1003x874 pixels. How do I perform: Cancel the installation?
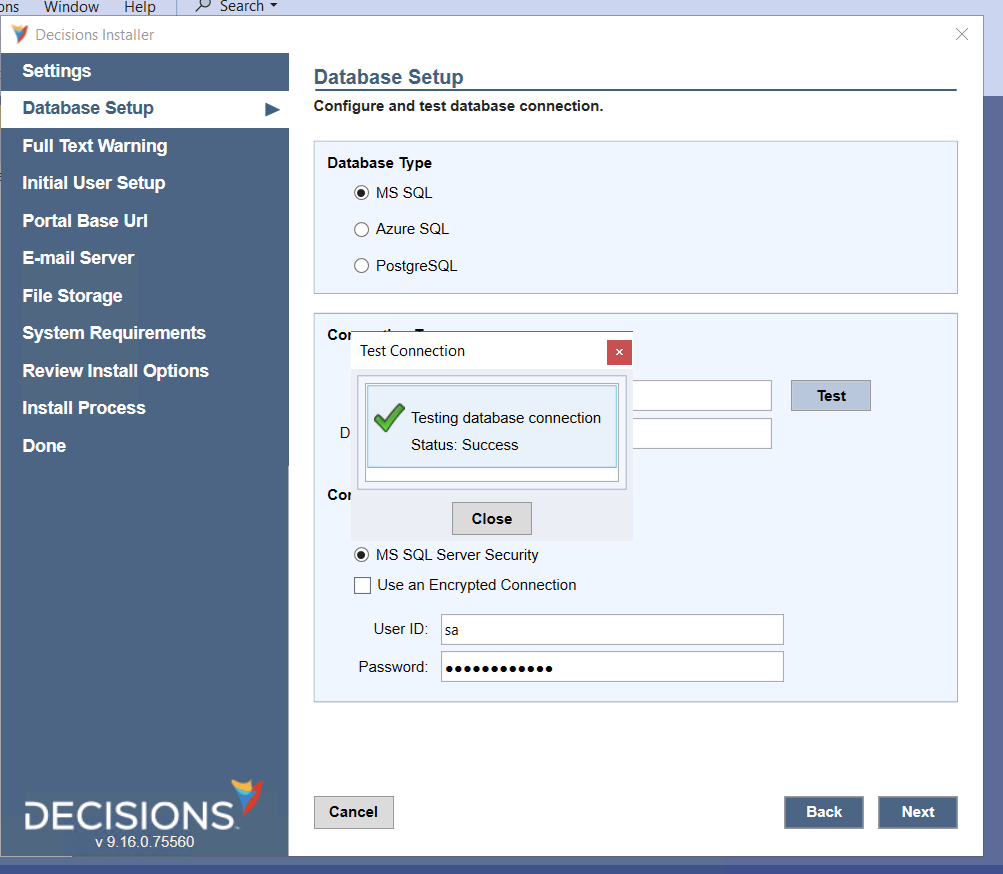coord(353,812)
